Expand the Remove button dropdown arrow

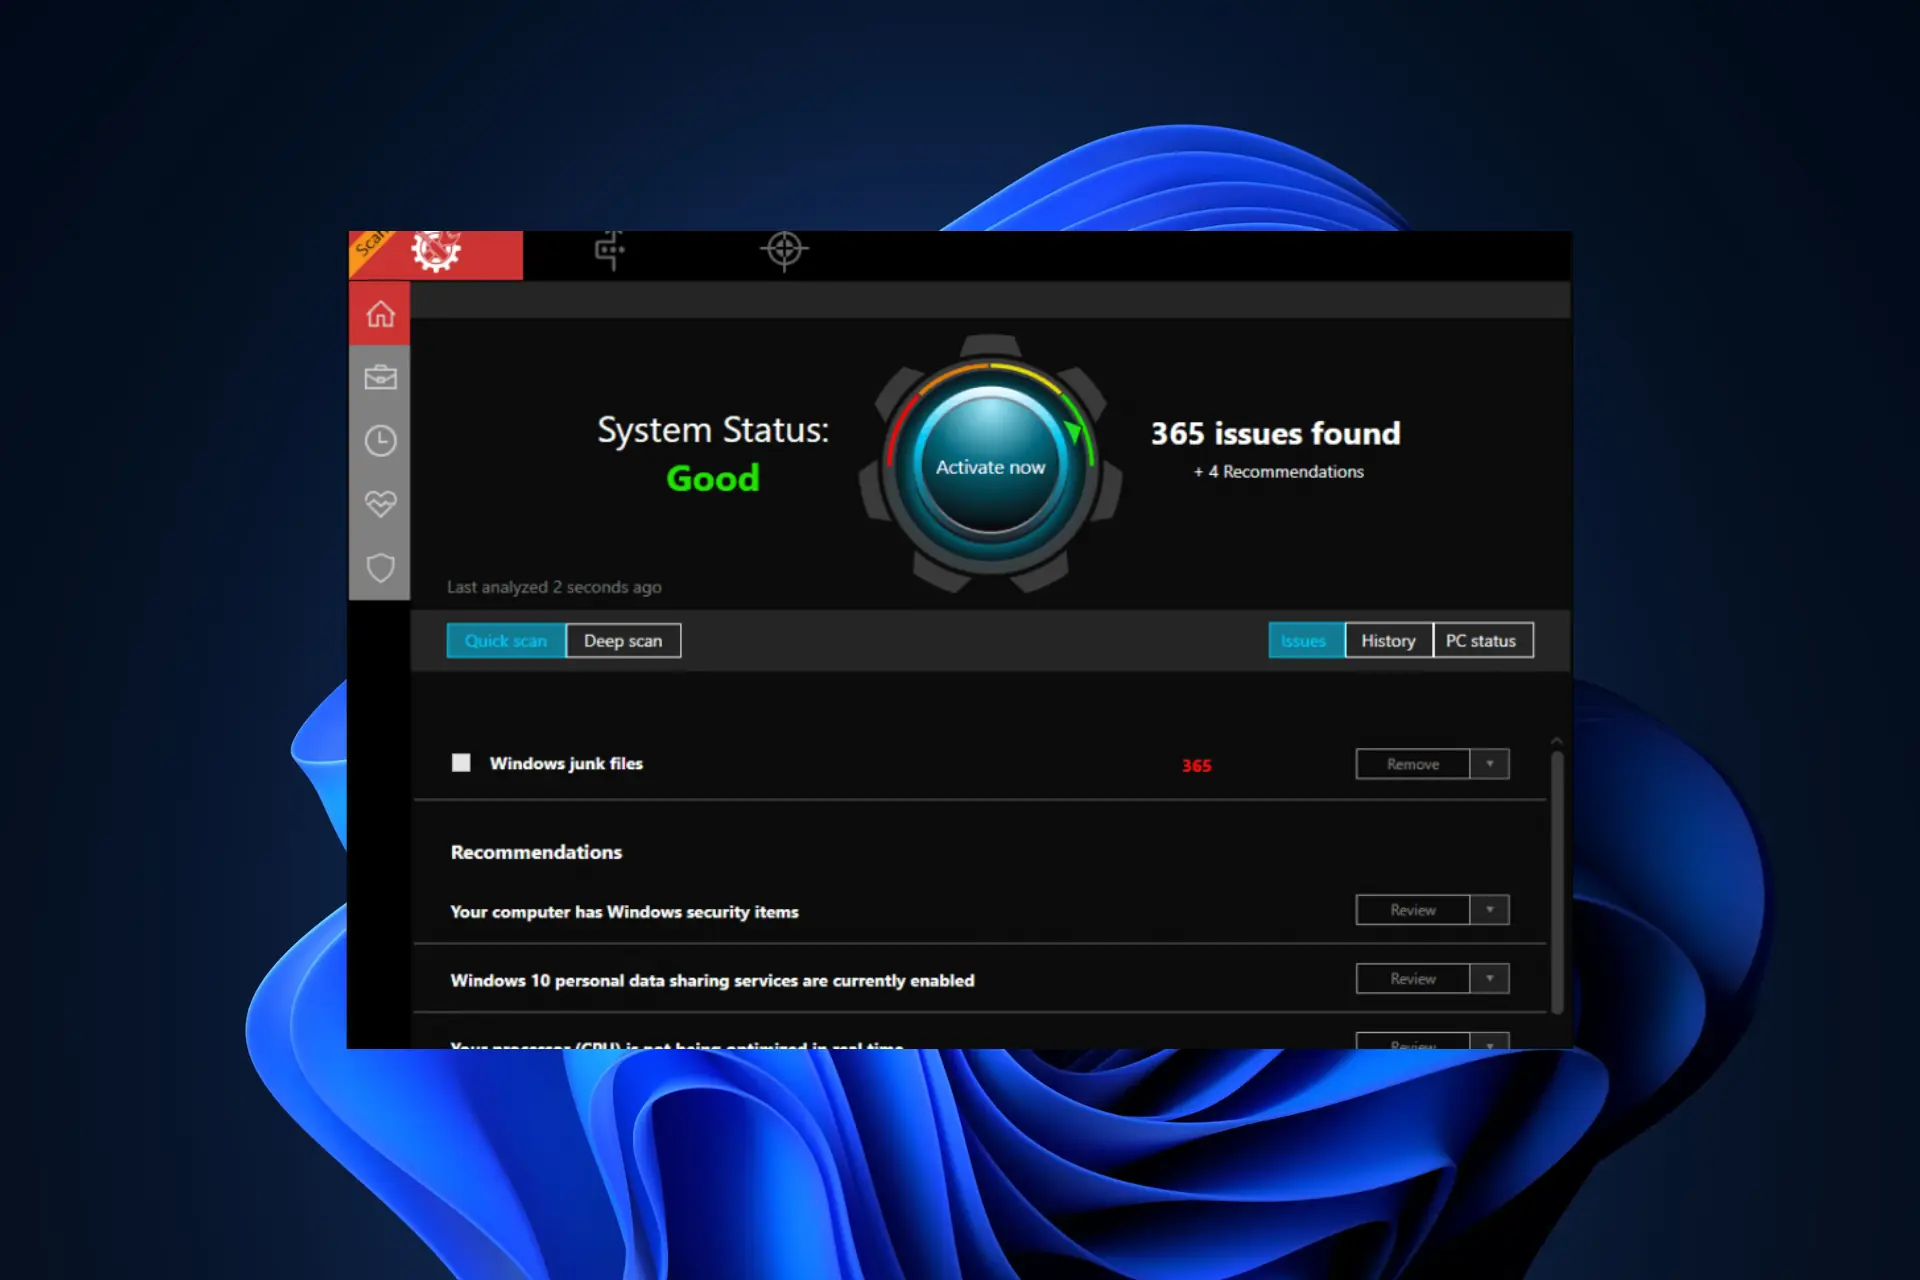(1489, 764)
